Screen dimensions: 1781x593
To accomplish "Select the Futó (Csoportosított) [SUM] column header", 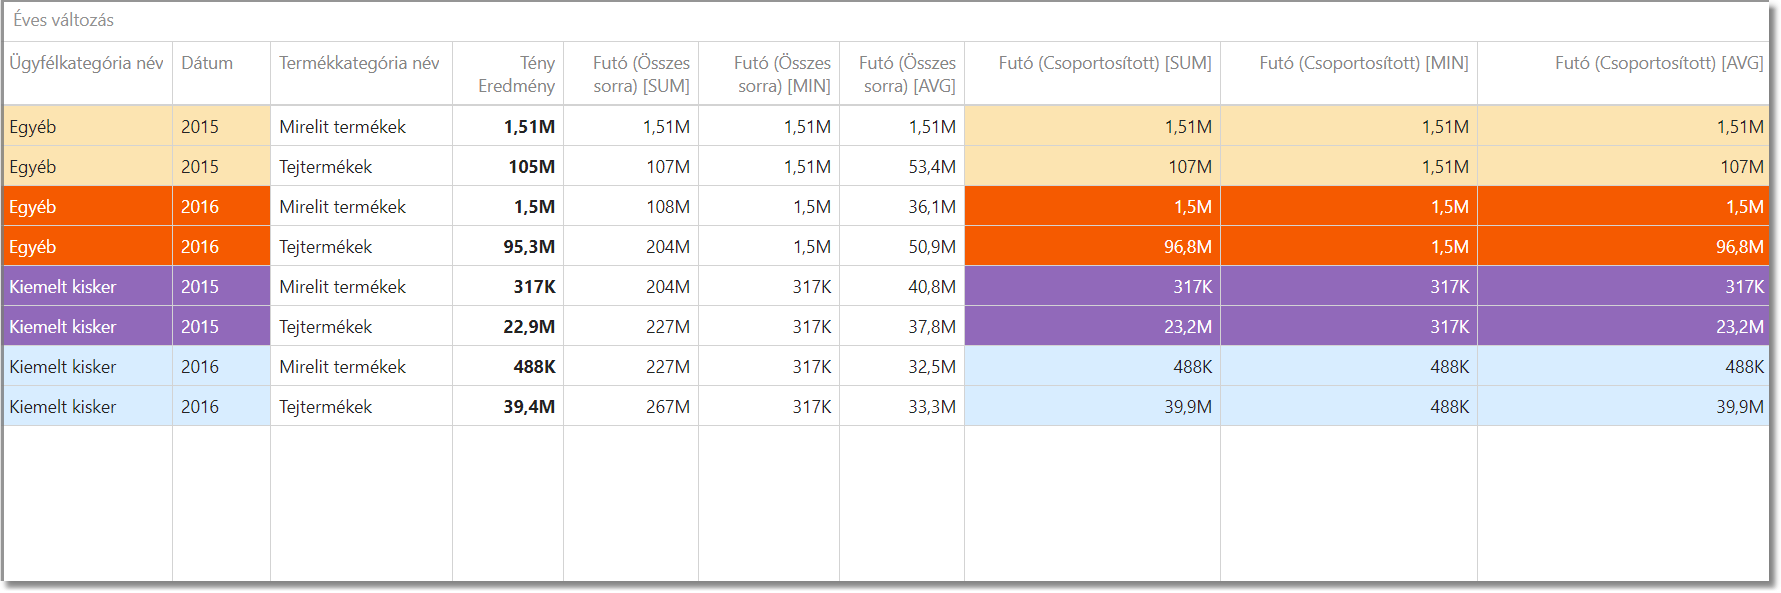I will click(1104, 63).
